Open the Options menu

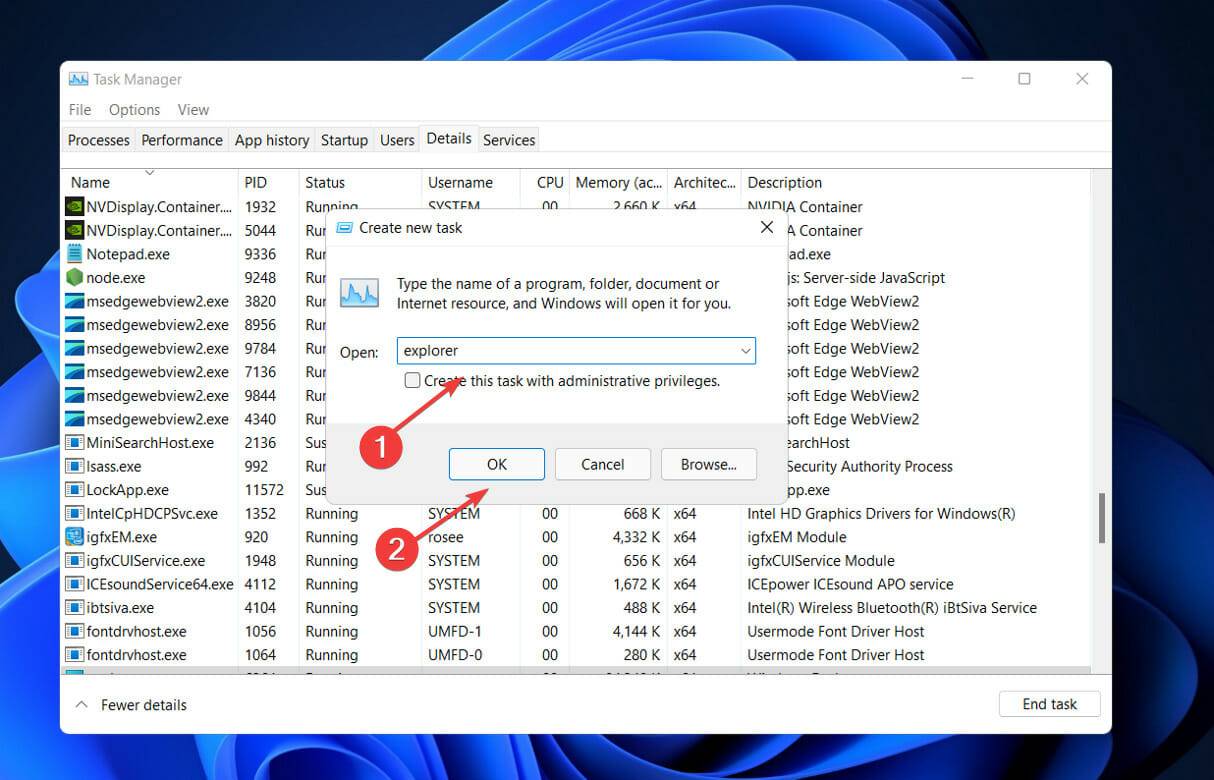point(134,109)
